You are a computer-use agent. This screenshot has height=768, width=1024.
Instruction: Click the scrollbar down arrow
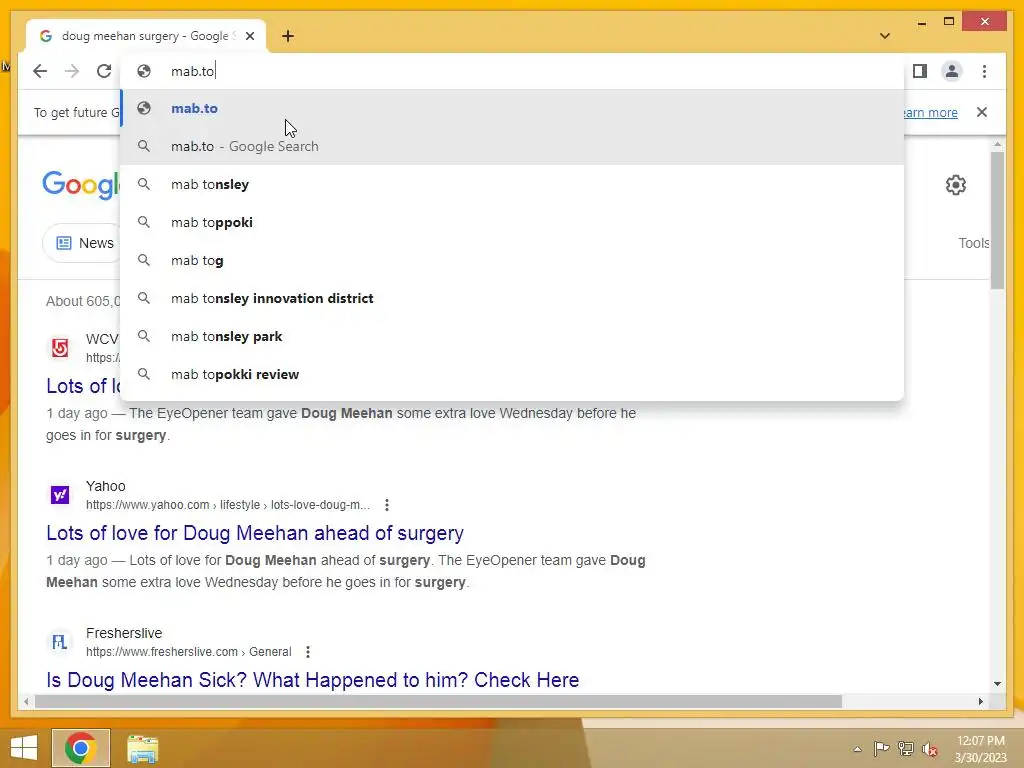(997, 684)
